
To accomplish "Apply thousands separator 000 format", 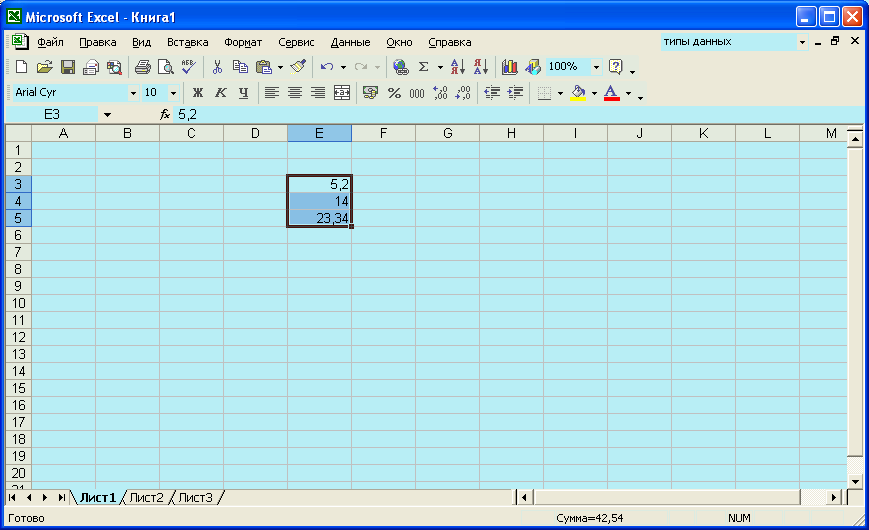I will point(417,93).
